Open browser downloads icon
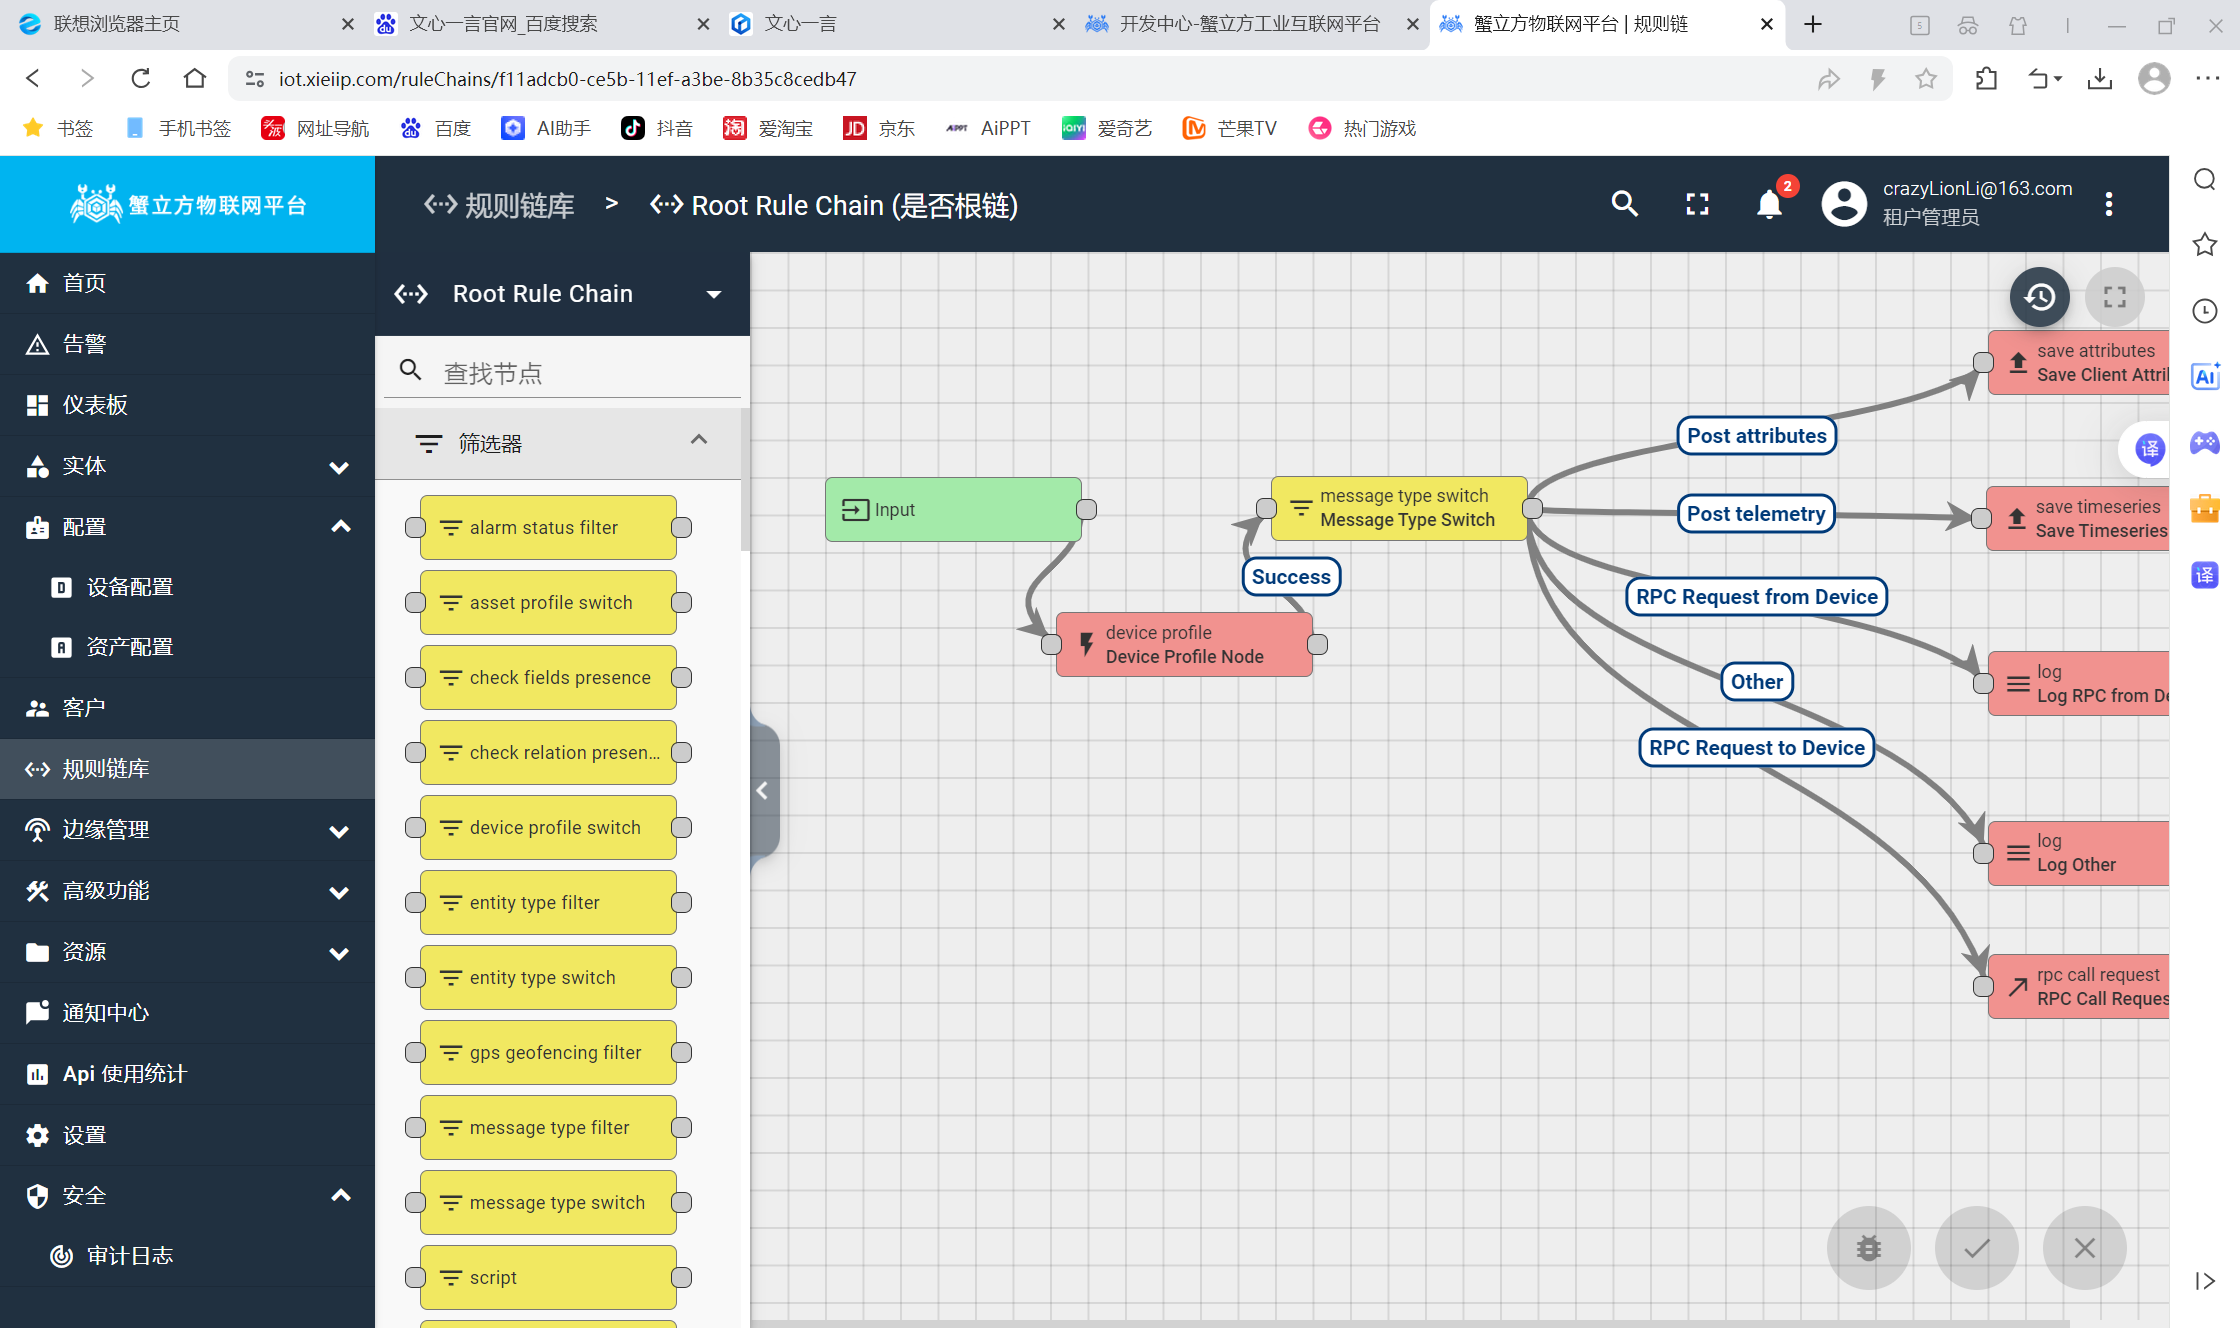Image resolution: width=2240 pixels, height=1328 pixels. point(2100,79)
